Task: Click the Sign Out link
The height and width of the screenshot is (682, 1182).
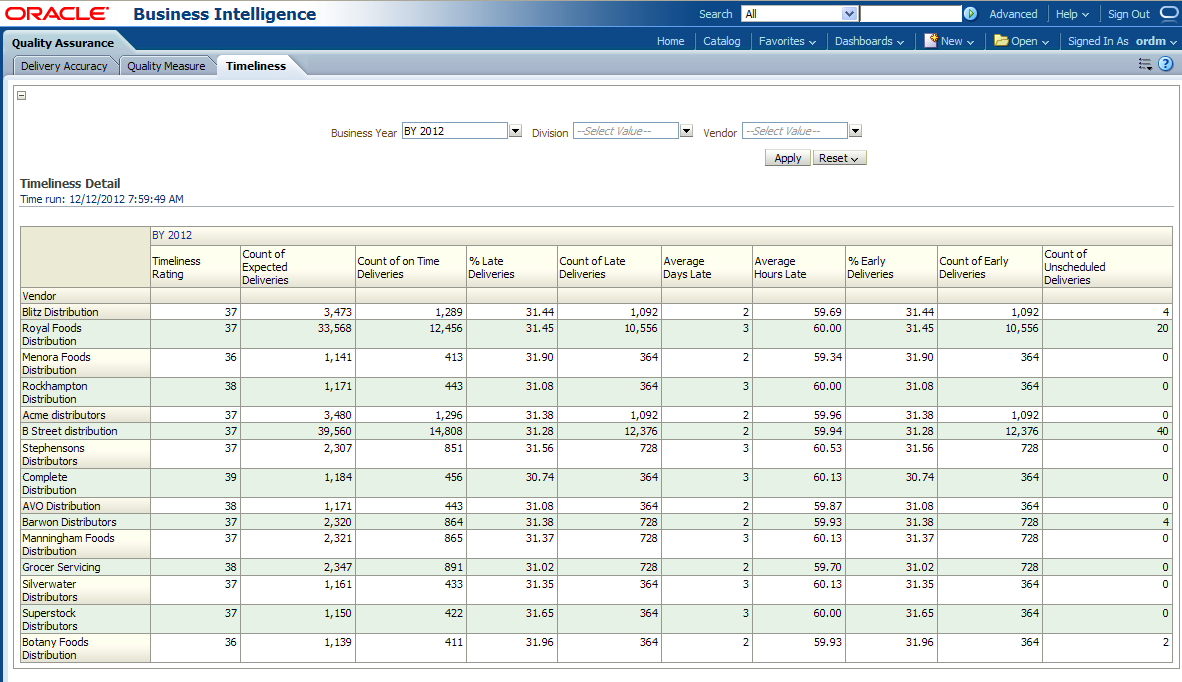Action: click(1128, 14)
